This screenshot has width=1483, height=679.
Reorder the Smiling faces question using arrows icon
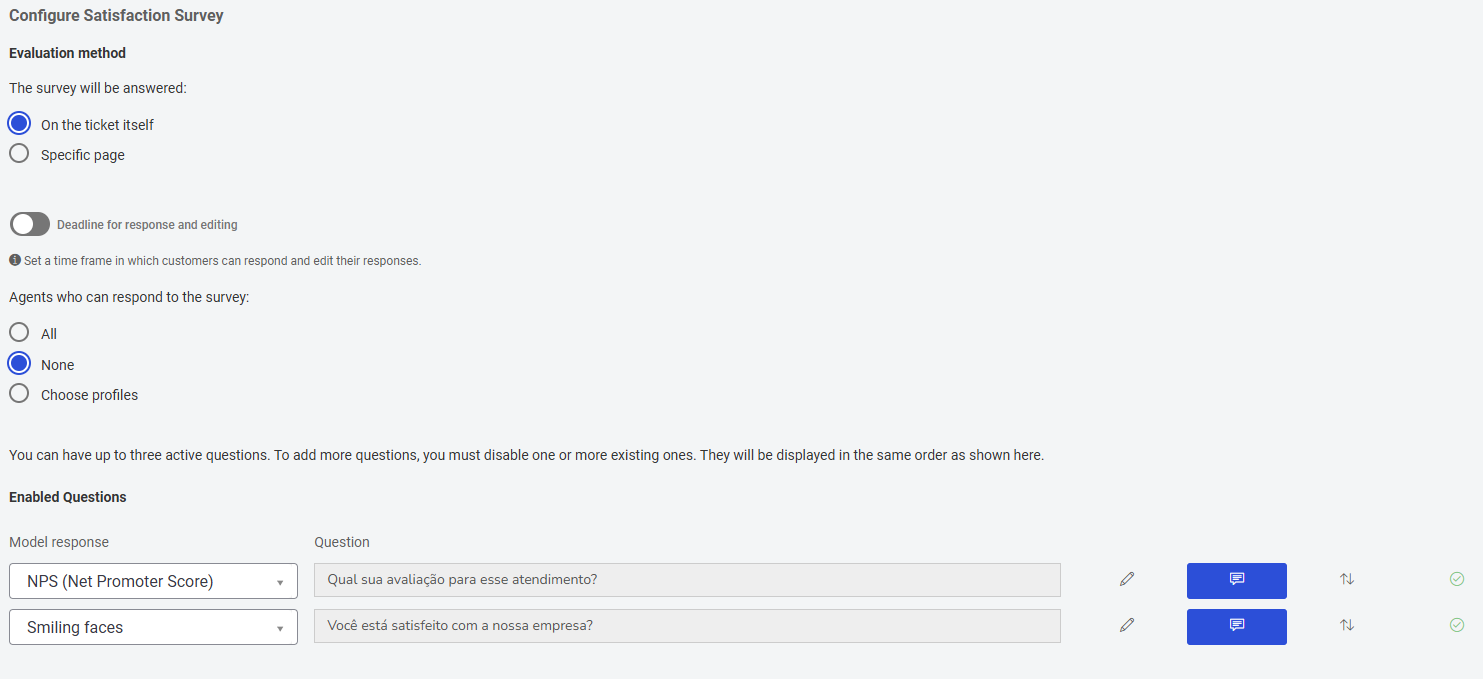pos(1347,625)
